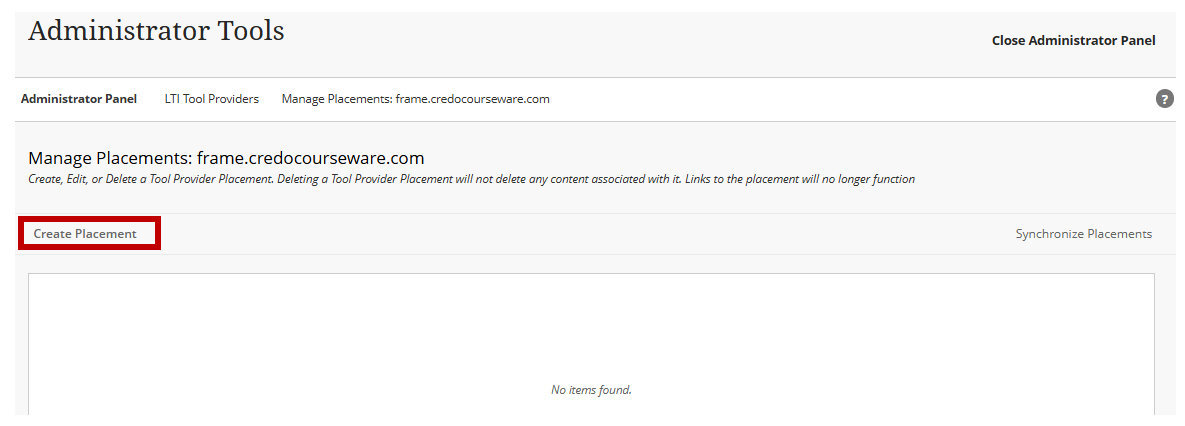This screenshot has height=426, width=1185.
Task: Open LTI Tool Providers breadcrumb
Action: tap(212, 99)
